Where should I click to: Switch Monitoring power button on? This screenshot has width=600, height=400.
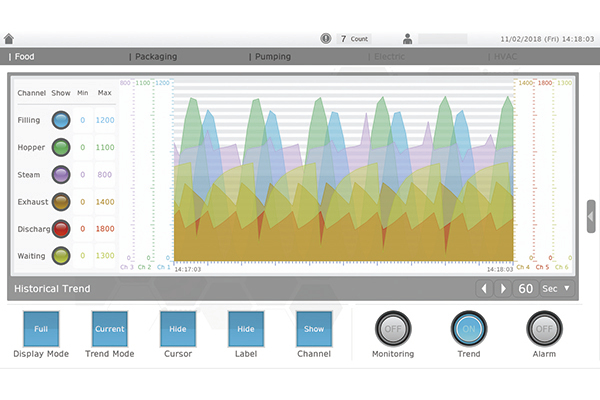[392, 328]
